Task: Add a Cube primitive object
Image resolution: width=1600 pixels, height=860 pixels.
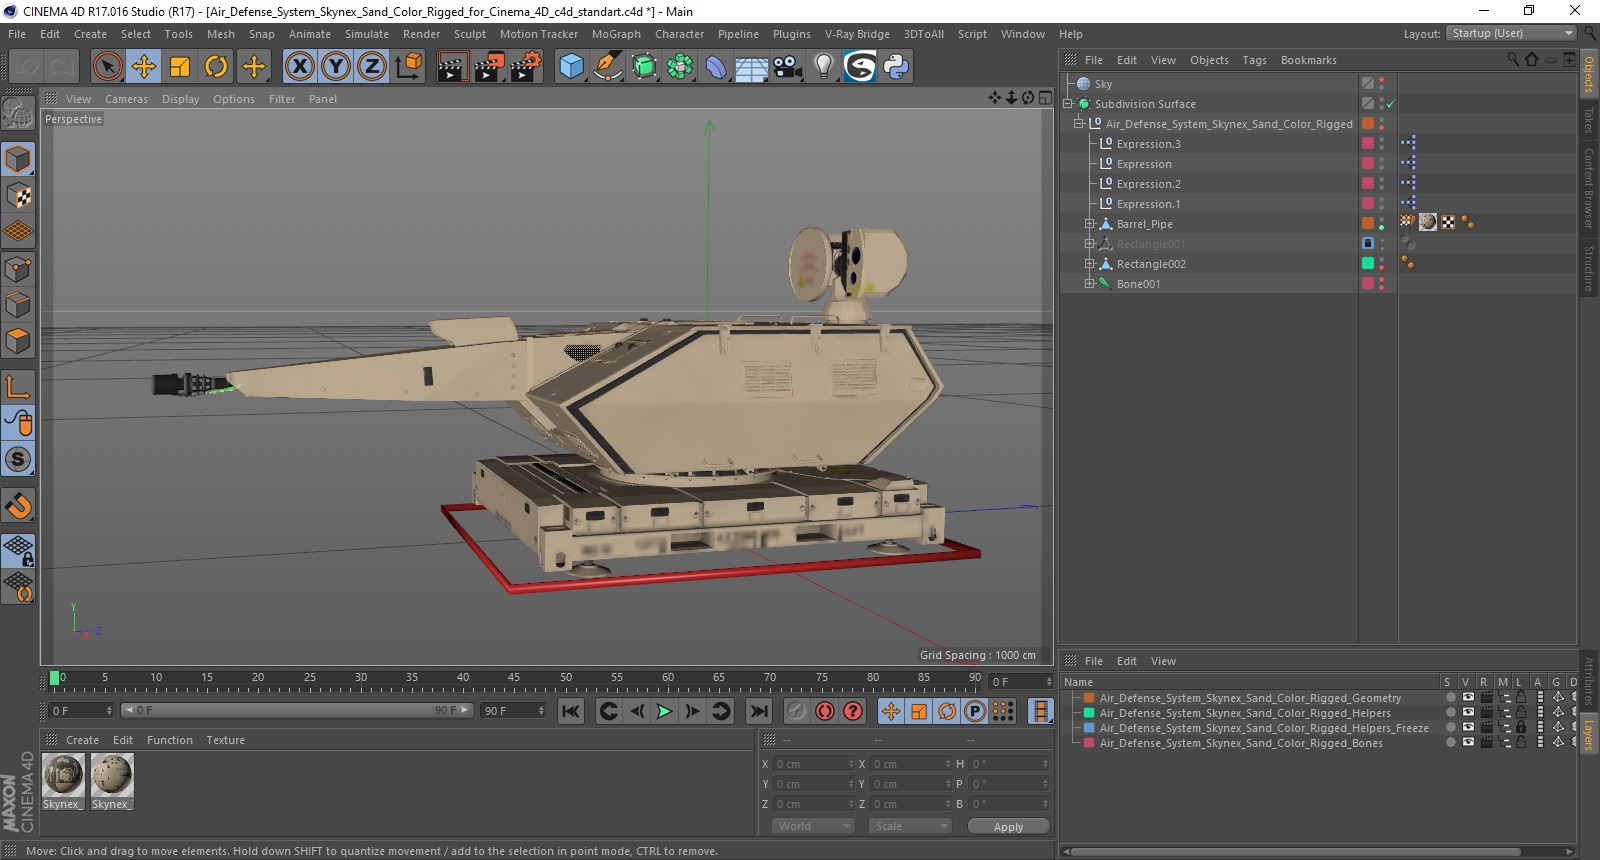Action: [x=571, y=67]
